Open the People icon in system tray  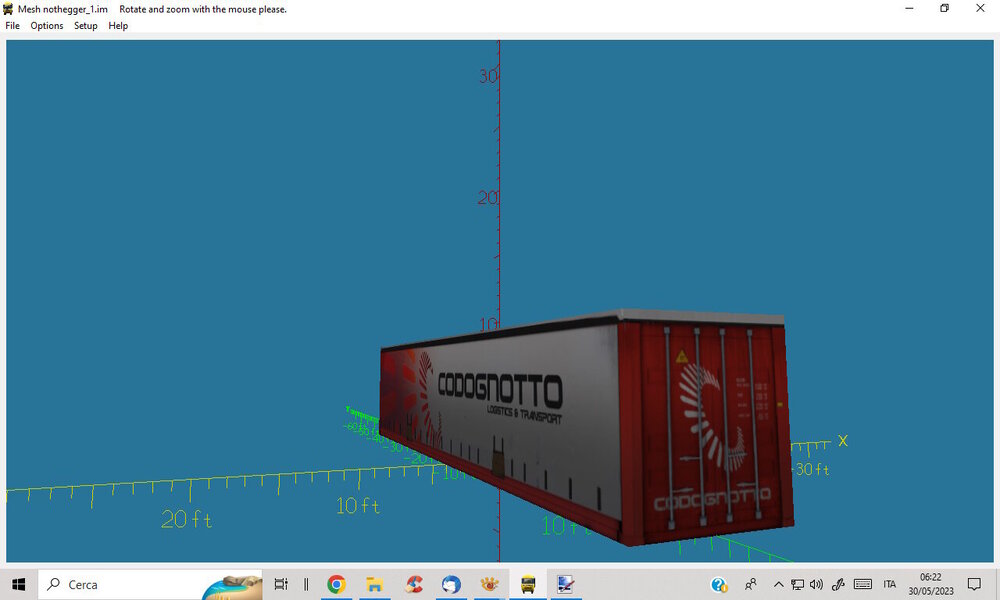751,584
